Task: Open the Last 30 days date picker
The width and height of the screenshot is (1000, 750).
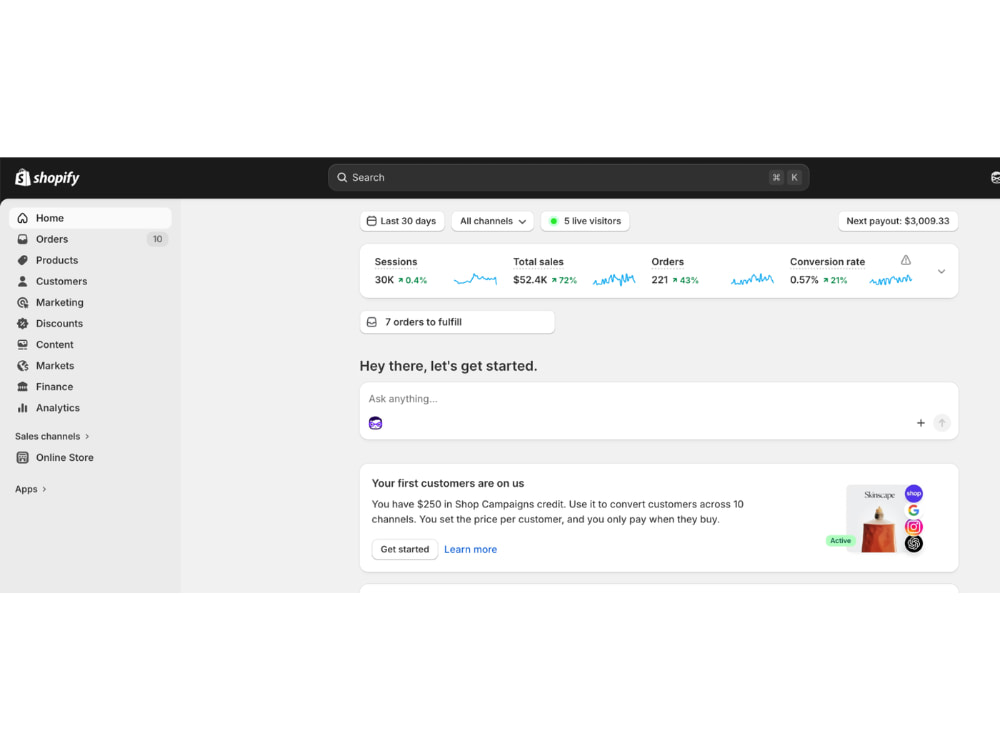Action: tap(402, 221)
